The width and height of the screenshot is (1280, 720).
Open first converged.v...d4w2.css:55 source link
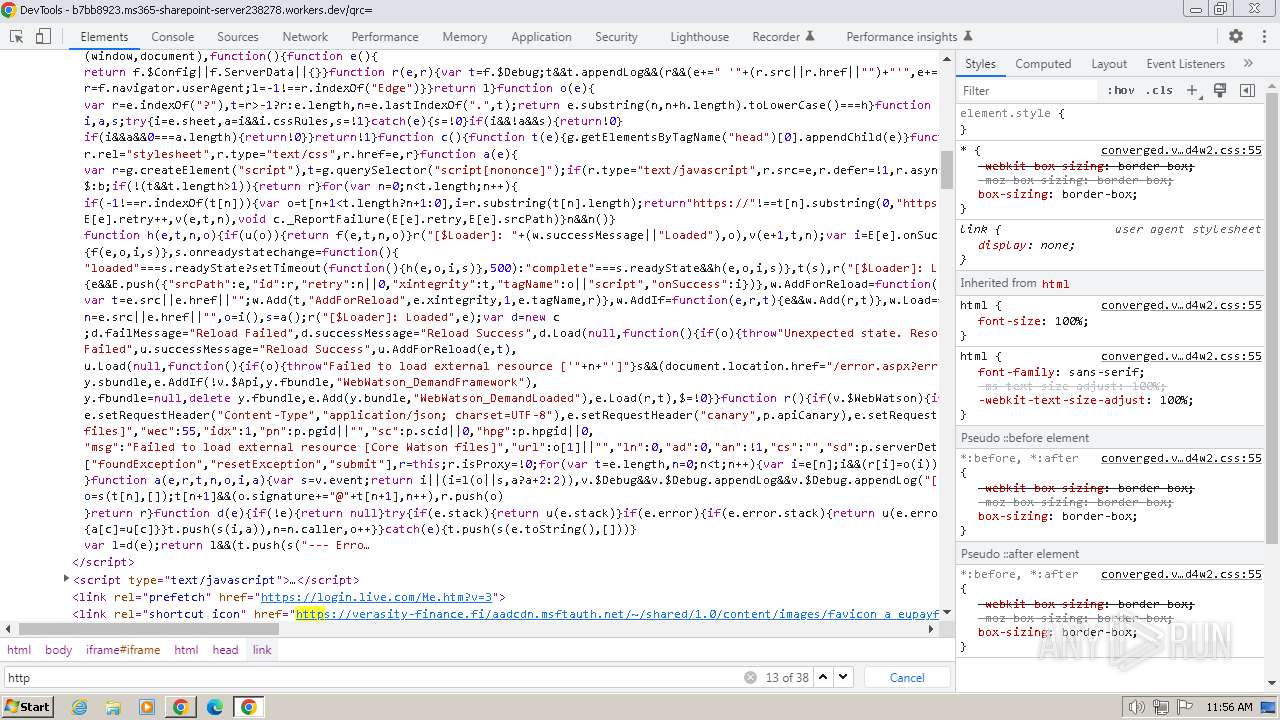1181,151
